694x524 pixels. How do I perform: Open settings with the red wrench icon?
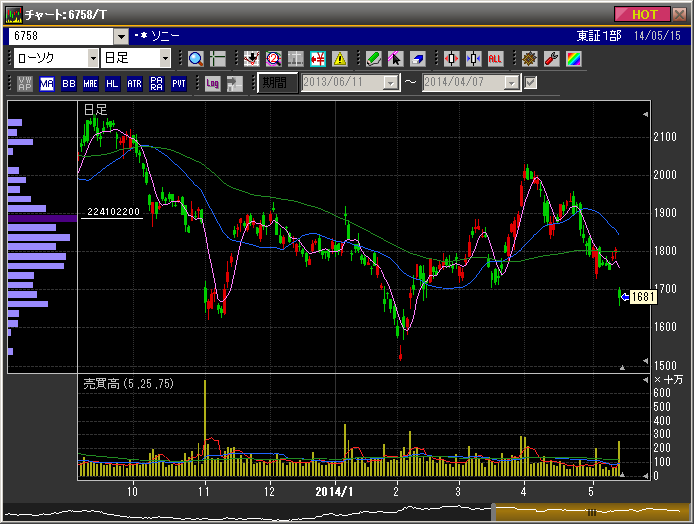coord(550,58)
